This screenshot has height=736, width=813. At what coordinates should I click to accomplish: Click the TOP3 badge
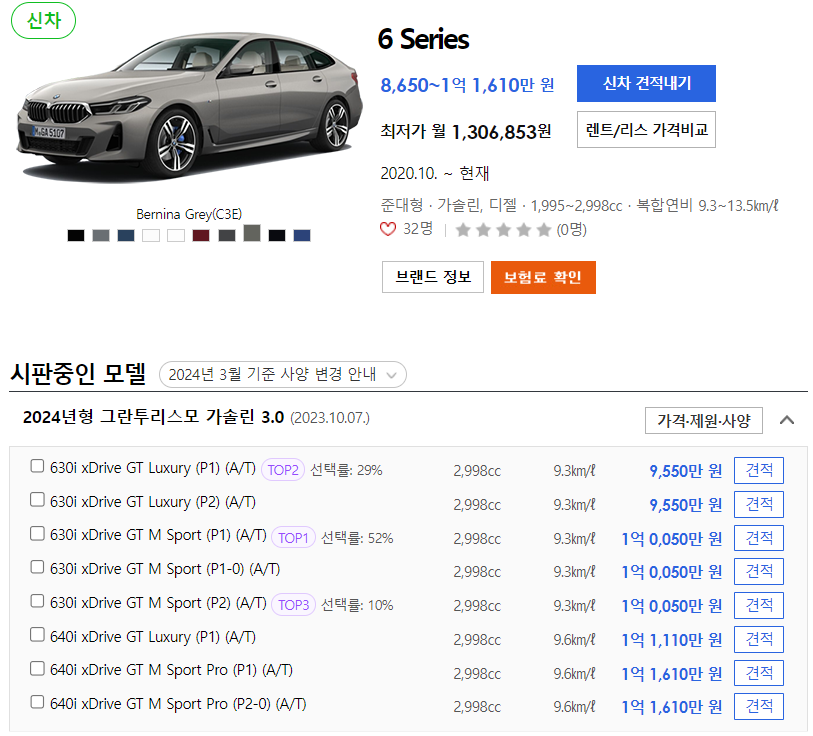click(x=293, y=605)
